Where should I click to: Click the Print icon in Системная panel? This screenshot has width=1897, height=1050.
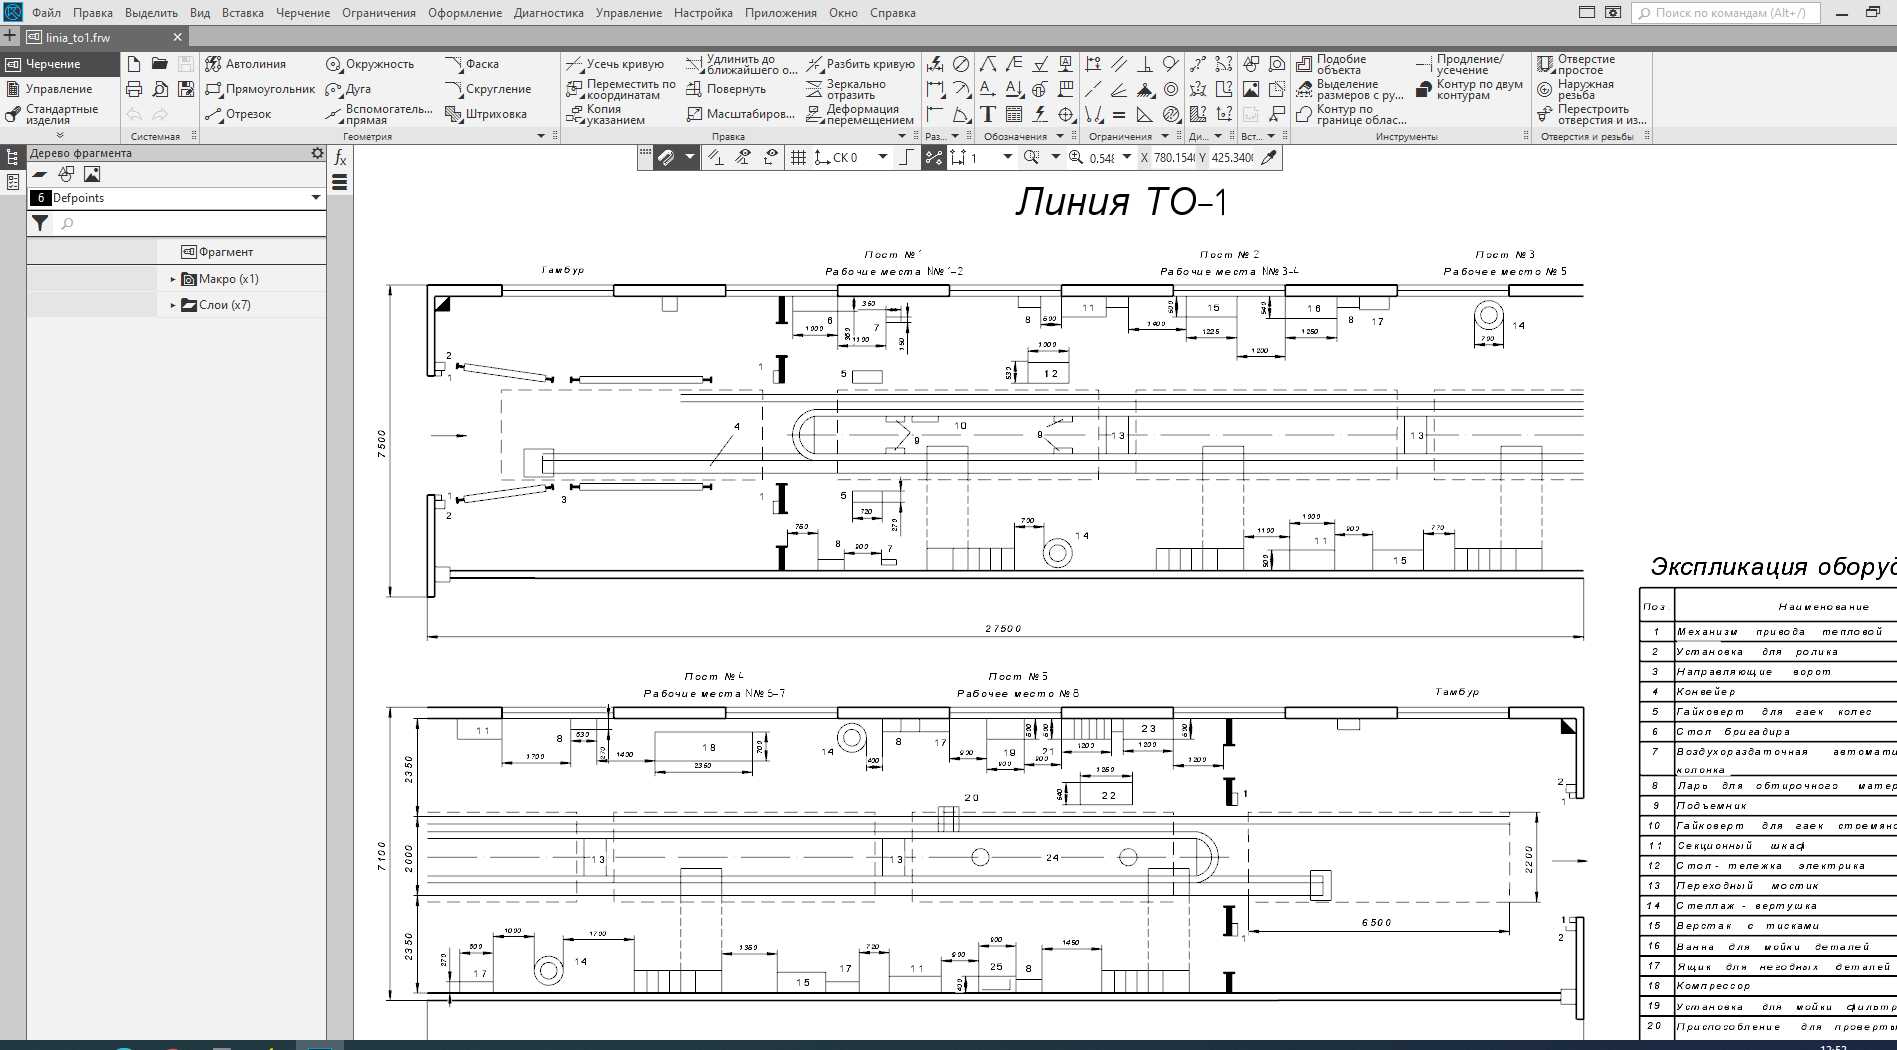(134, 89)
